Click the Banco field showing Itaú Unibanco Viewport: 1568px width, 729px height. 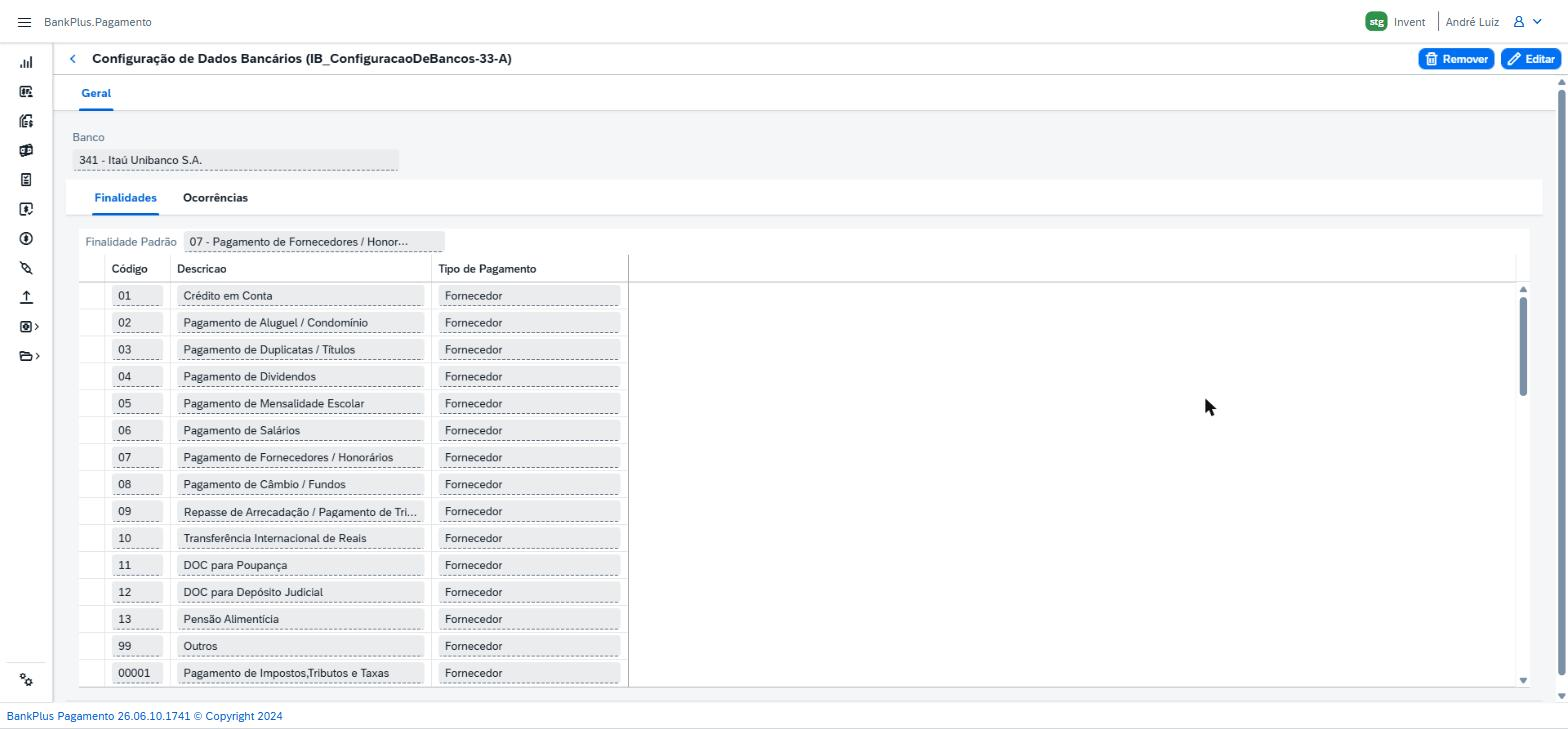click(236, 160)
